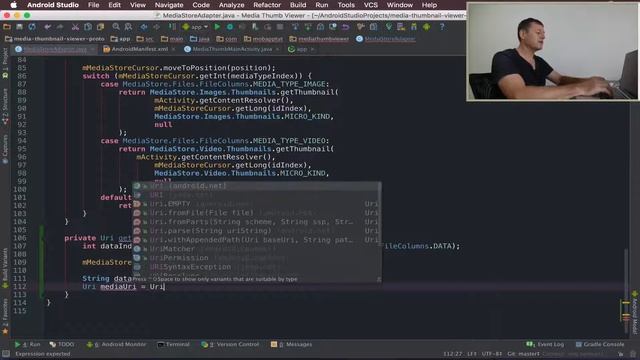Click the AVD Manager device icon
The height and width of the screenshot is (360, 640).
coord(401,27)
